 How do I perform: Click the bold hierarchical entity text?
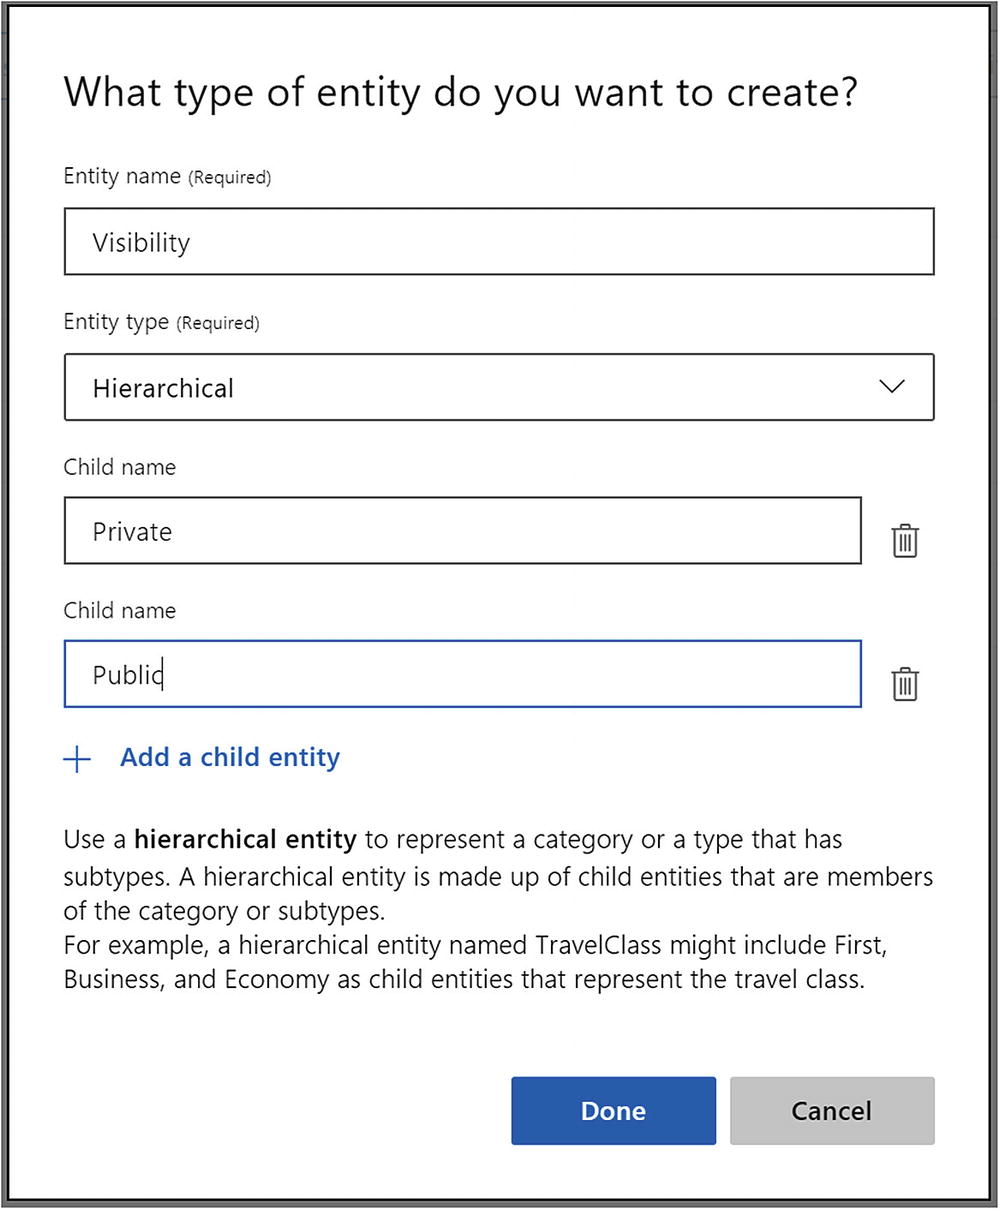tap(245, 839)
